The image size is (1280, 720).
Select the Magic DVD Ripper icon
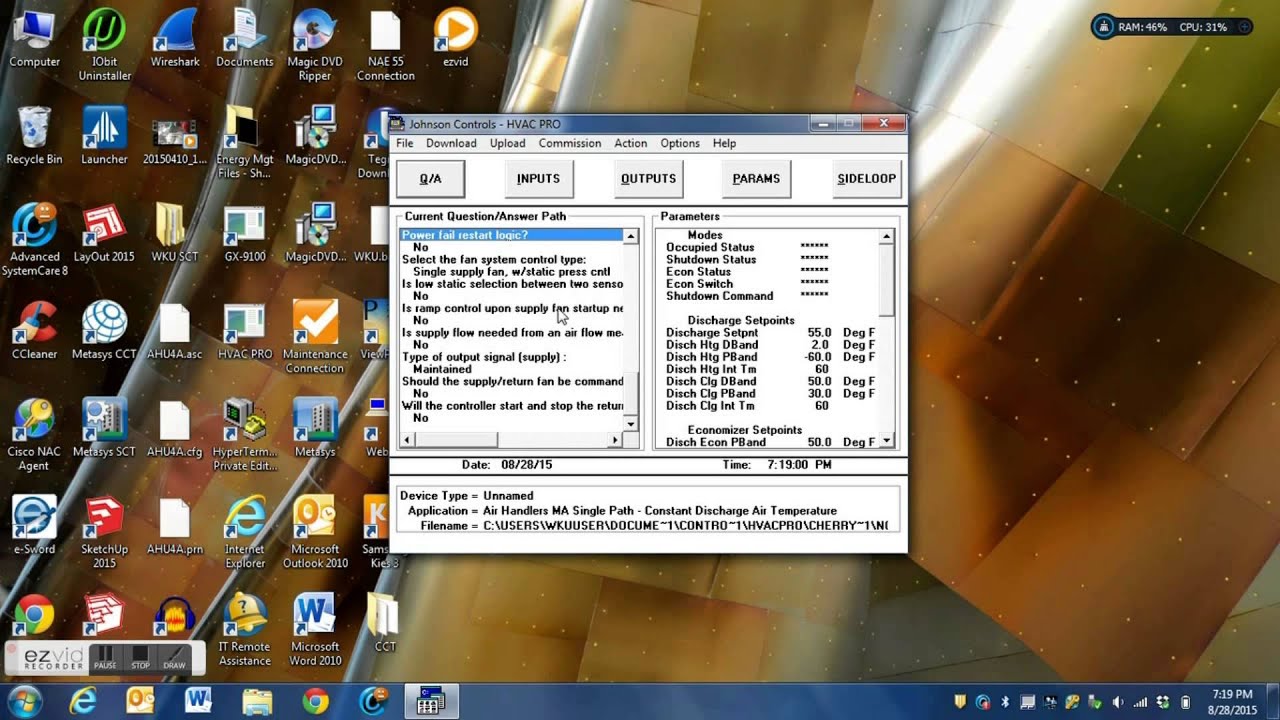coord(315,47)
